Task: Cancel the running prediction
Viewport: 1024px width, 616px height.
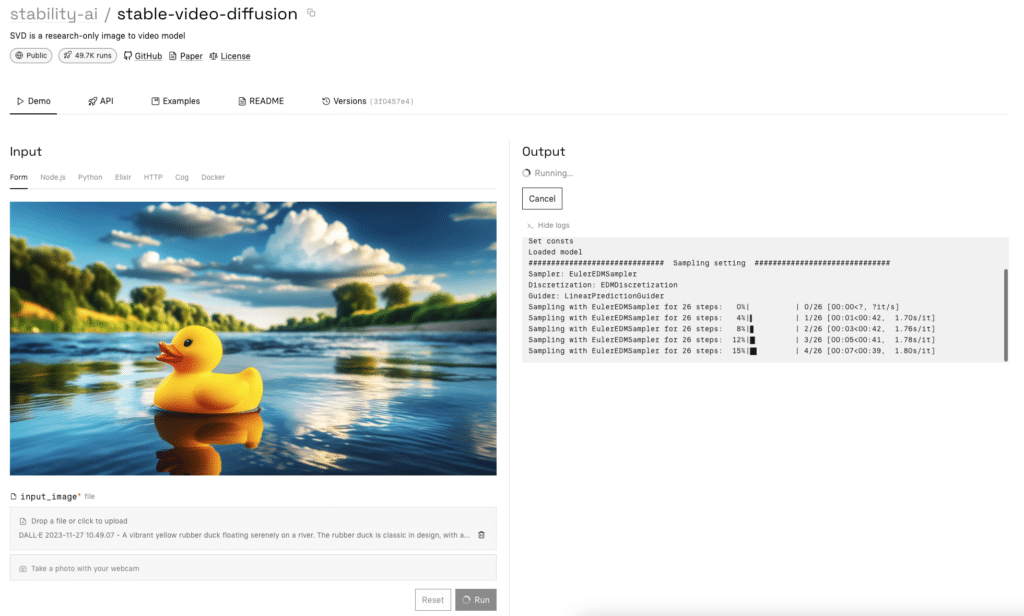Action: (542, 199)
